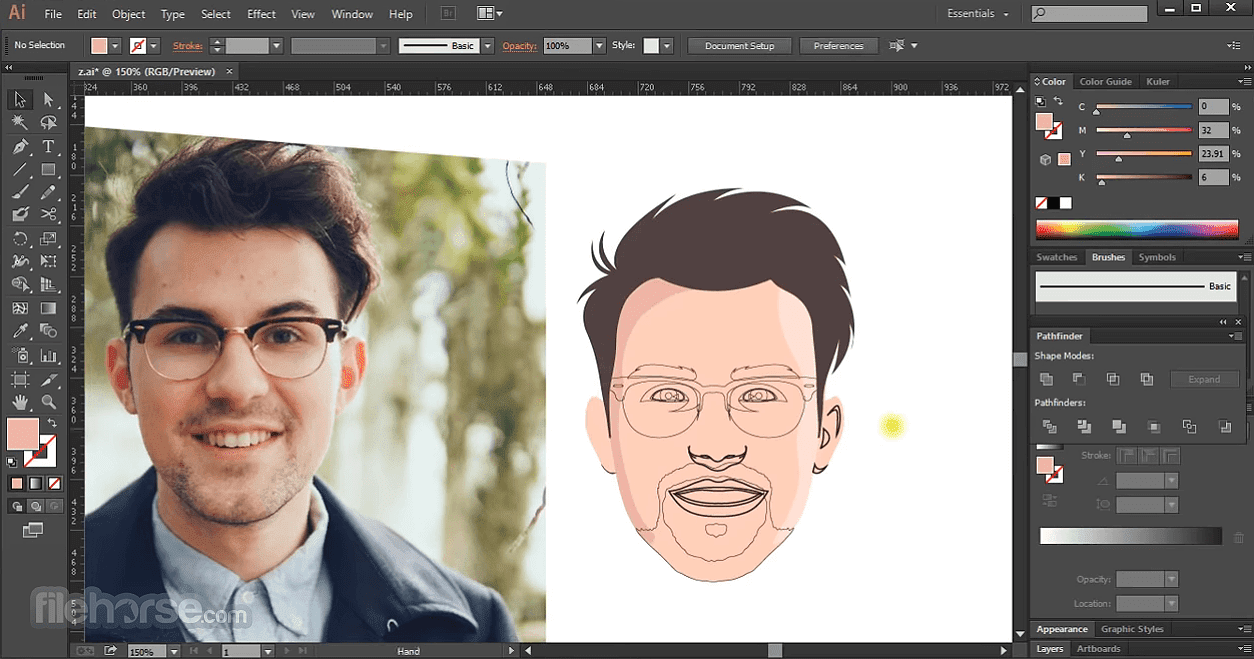Switch fill mode to Gradient in toolbar
Screen dimensions: 1254x659
(x=35, y=483)
